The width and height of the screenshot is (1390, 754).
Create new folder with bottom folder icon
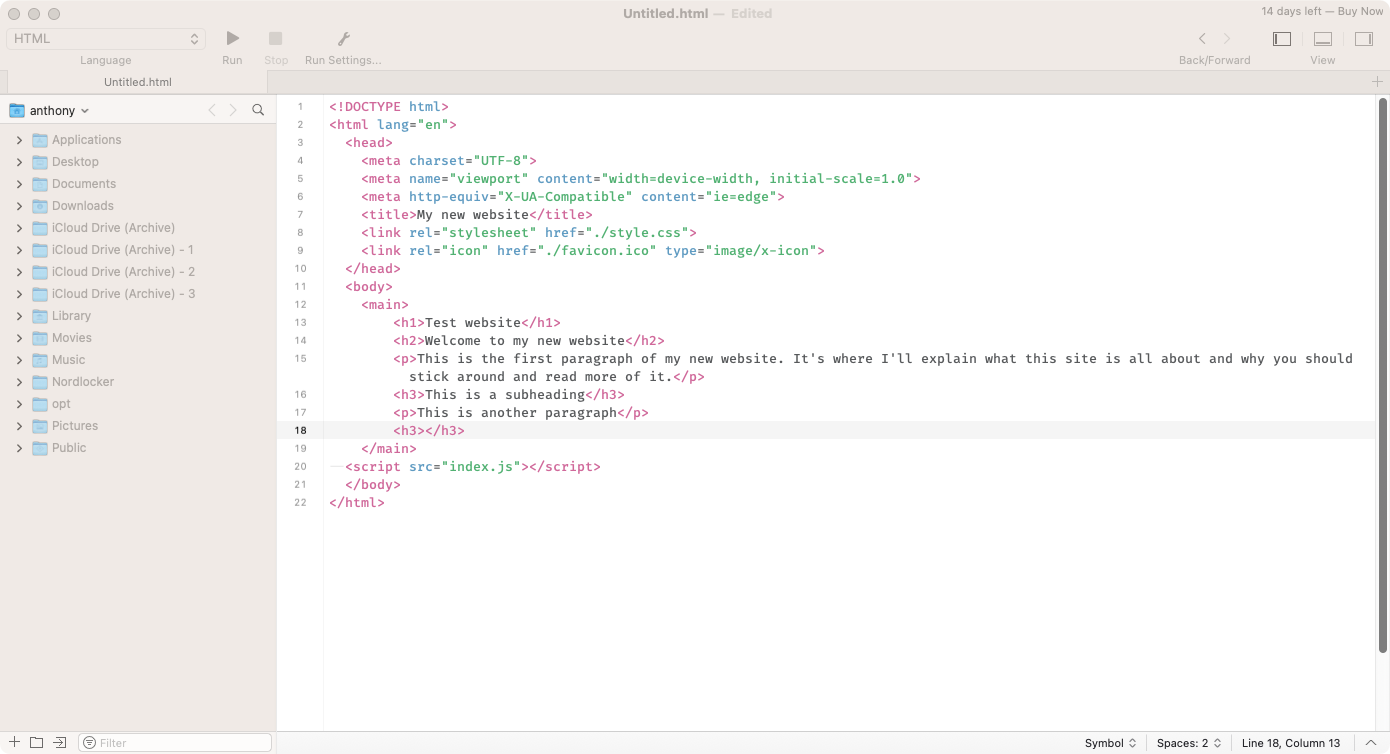37,742
